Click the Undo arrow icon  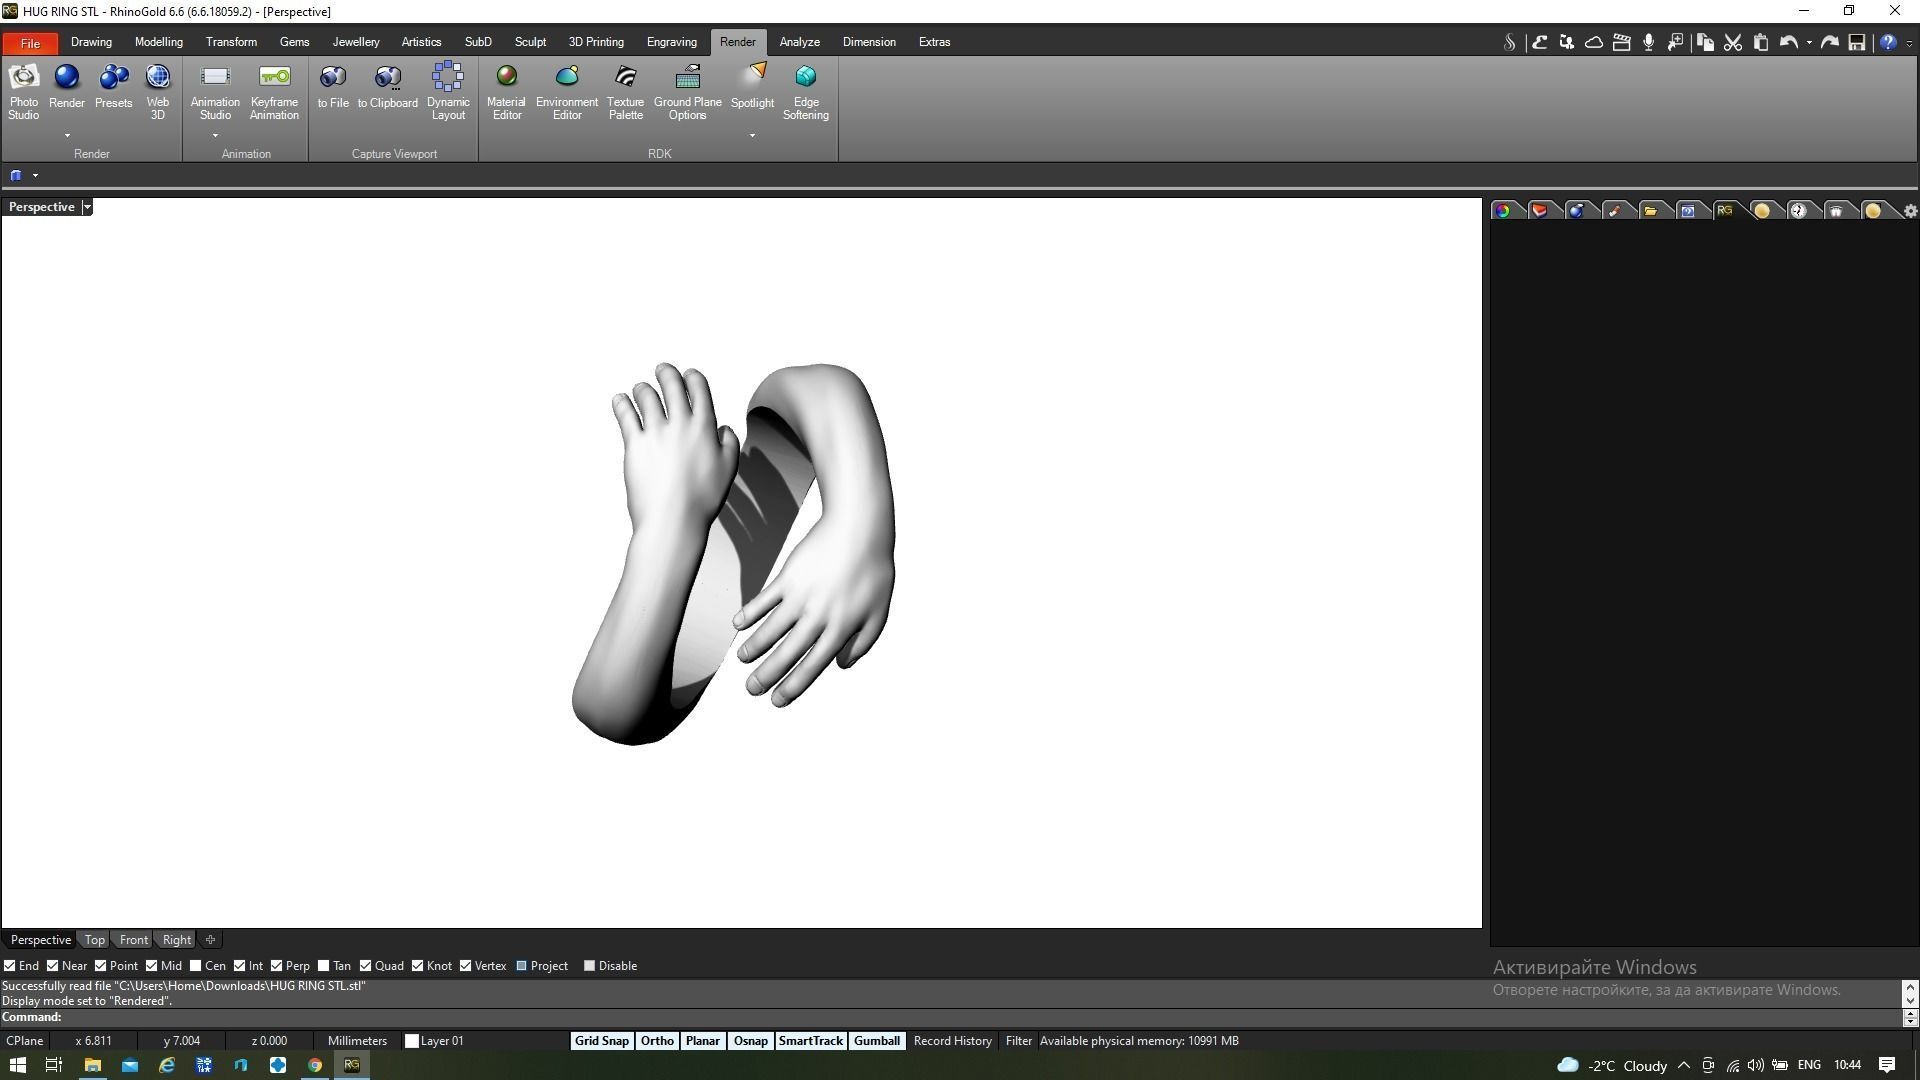tap(1789, 42)
